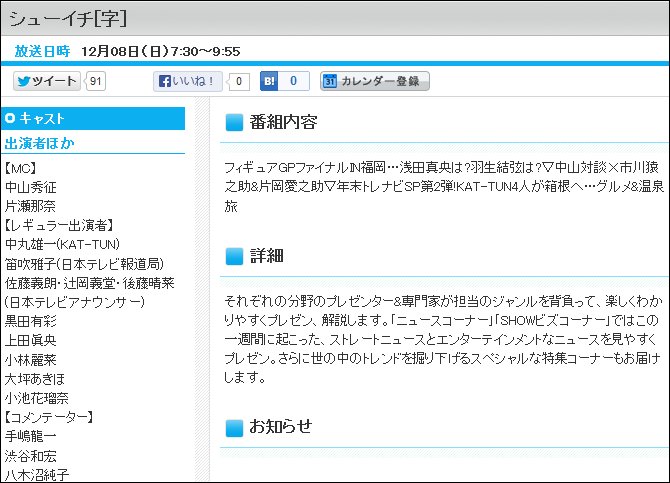Click the name 中山秀征

point(30,187)
